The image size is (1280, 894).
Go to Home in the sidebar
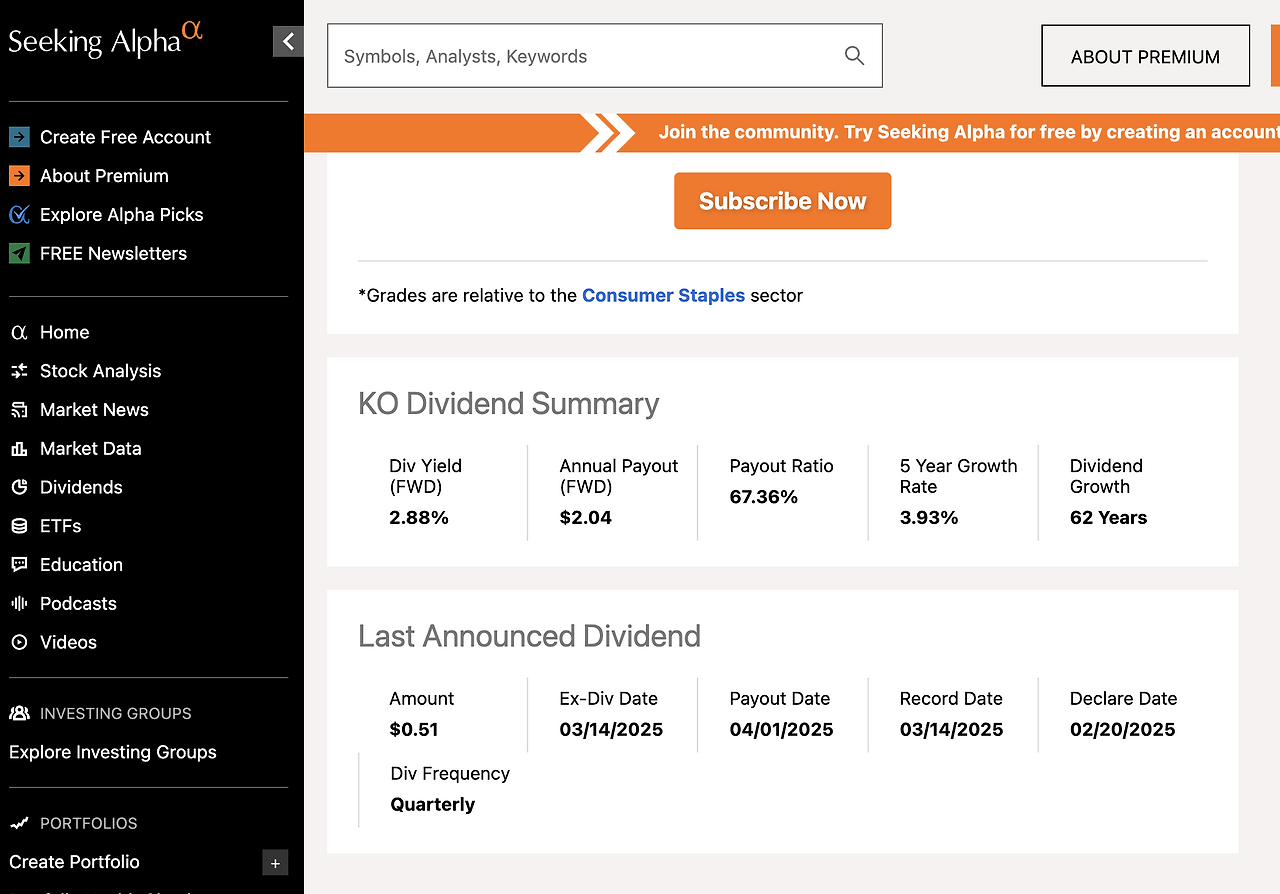pos(64,332)
